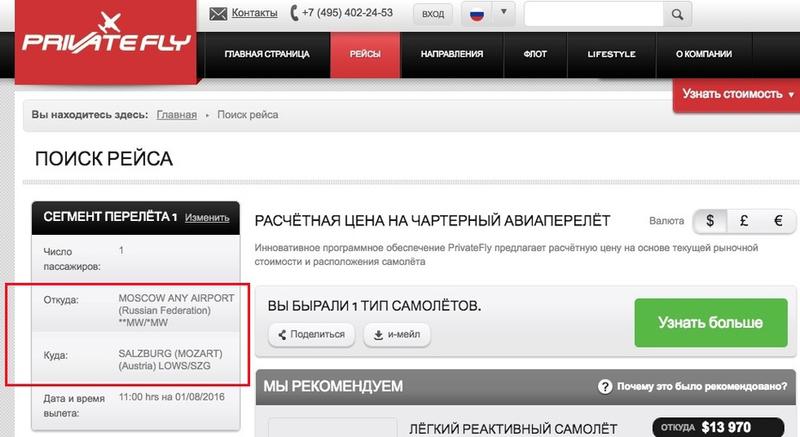
Task: Click the Изменить link
Action: (x=207, y=217)
